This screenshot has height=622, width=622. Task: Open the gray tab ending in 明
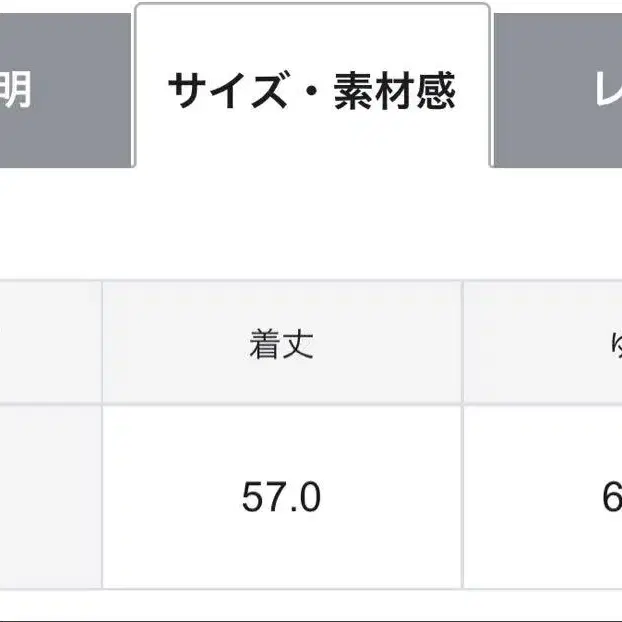point(60,90)
